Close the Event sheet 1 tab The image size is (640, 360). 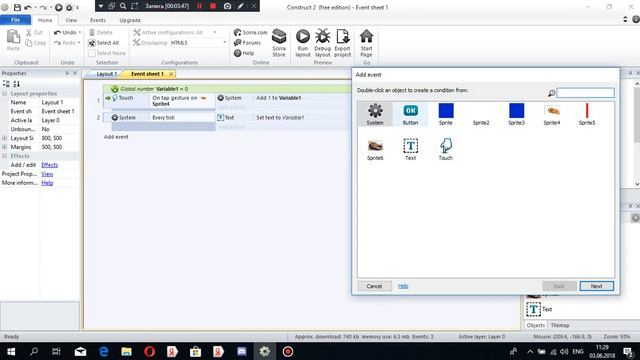(171, 74)
